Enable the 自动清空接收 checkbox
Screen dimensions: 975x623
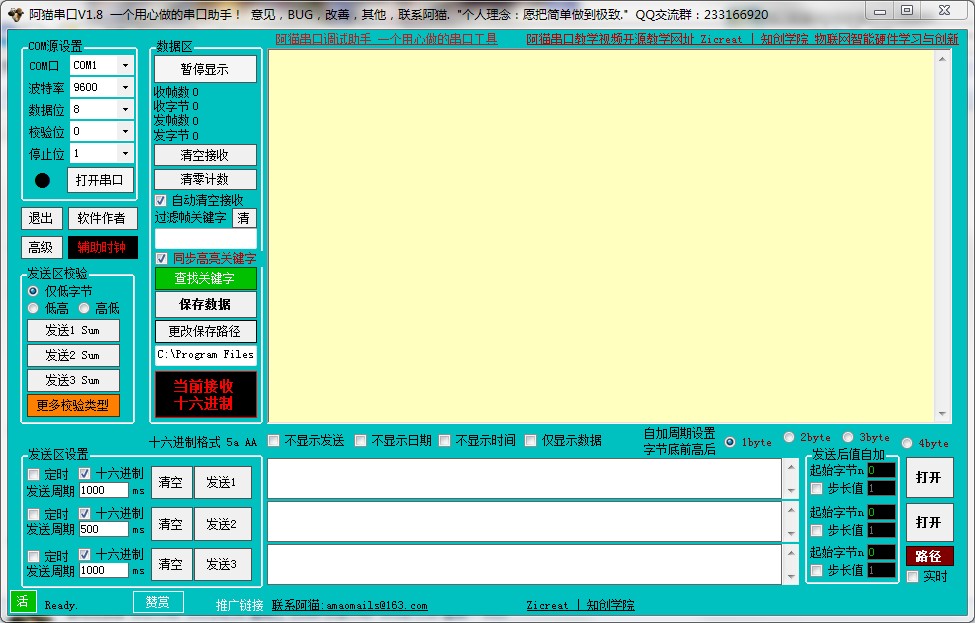(x=160, y=200)
